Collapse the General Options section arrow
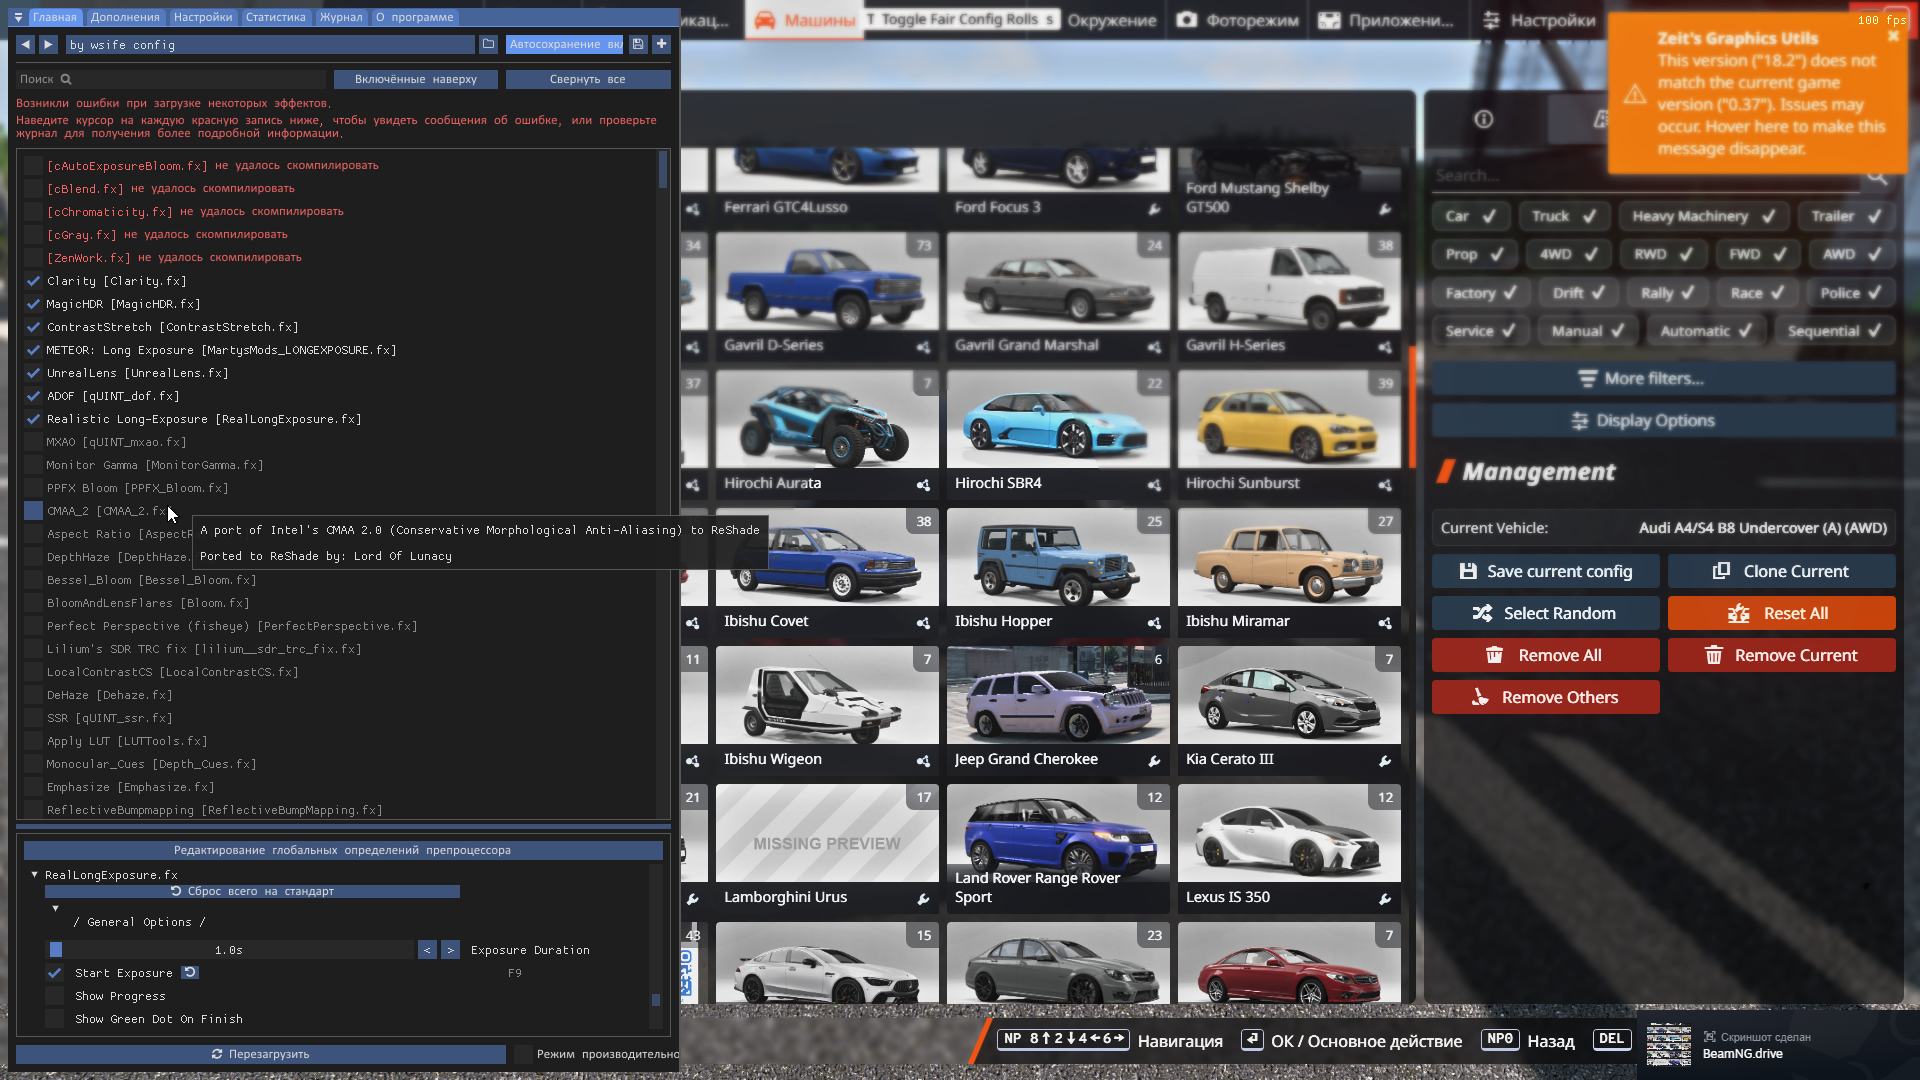 click(x=55, y=909)
